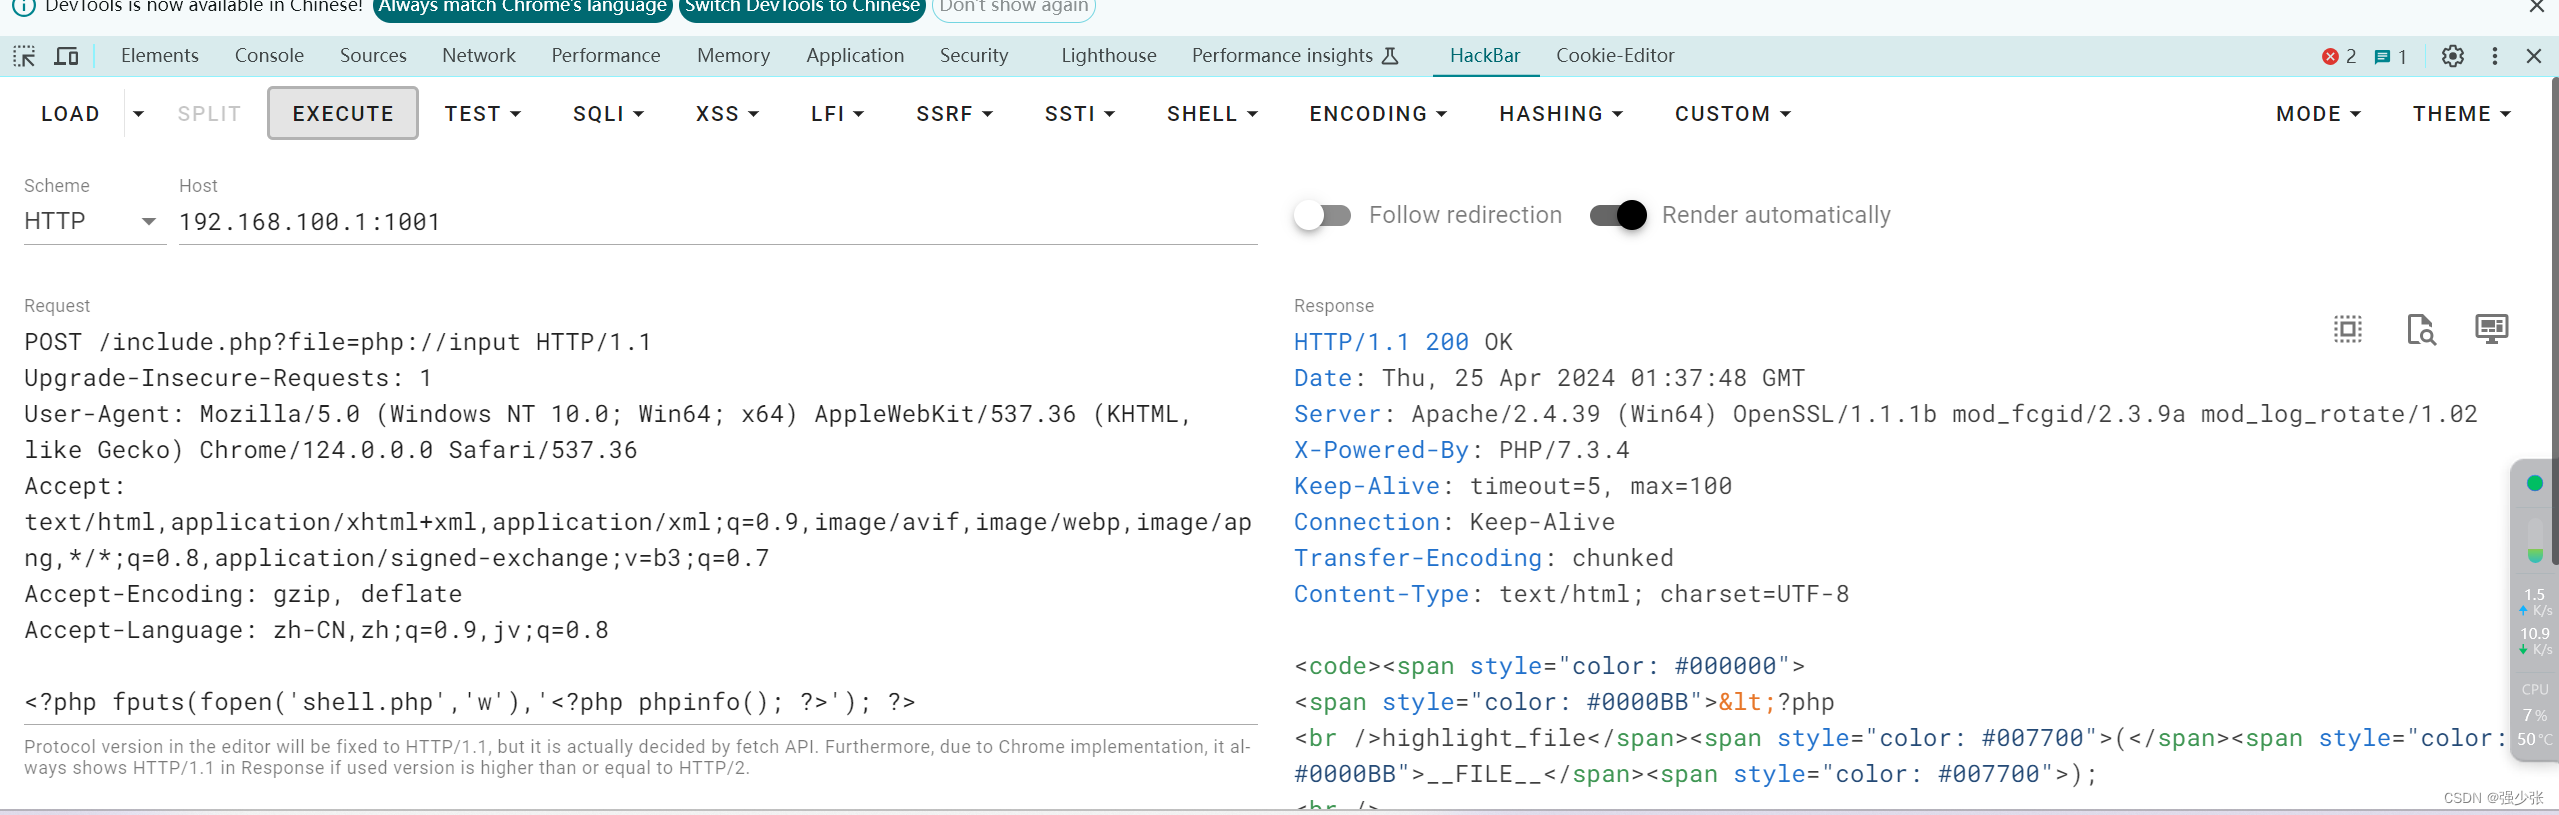Switch to the Console tab

coord(269,56)
